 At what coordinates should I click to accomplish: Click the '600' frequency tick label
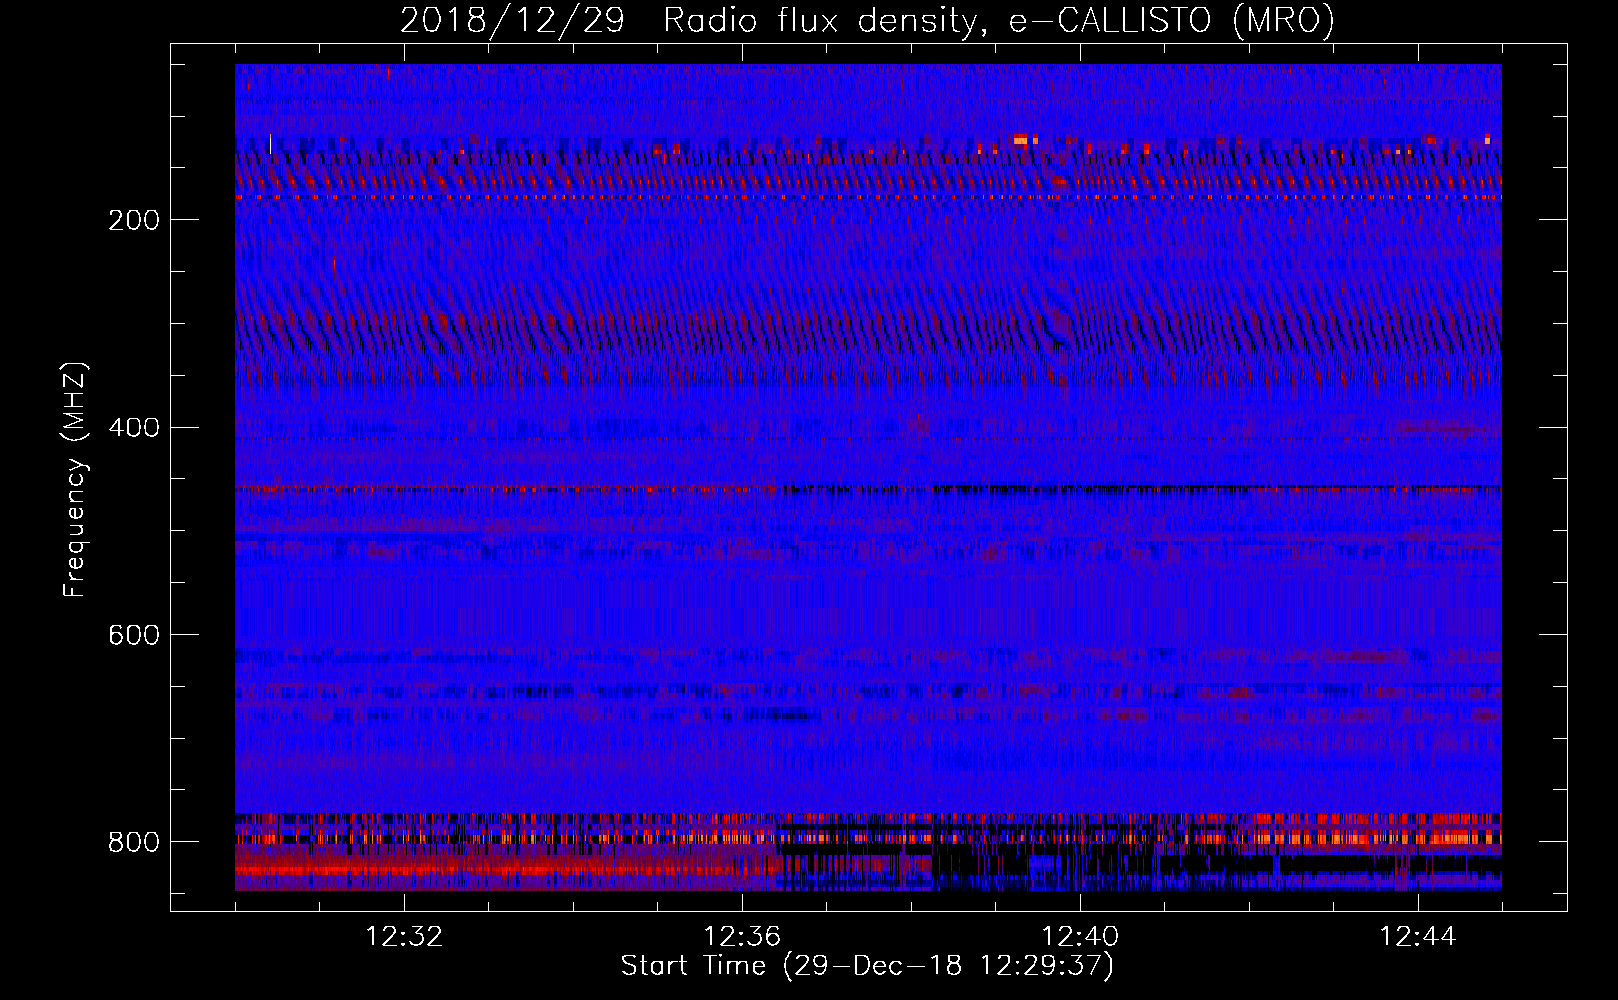coord(133,635)
